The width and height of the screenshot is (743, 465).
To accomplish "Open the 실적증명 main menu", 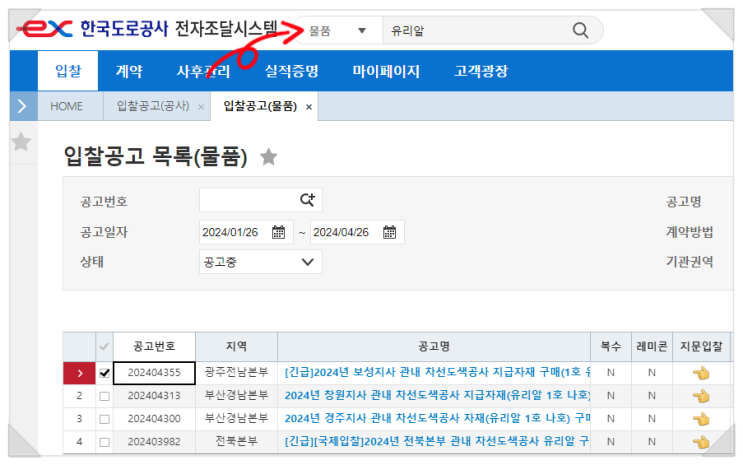I will 291,71.
